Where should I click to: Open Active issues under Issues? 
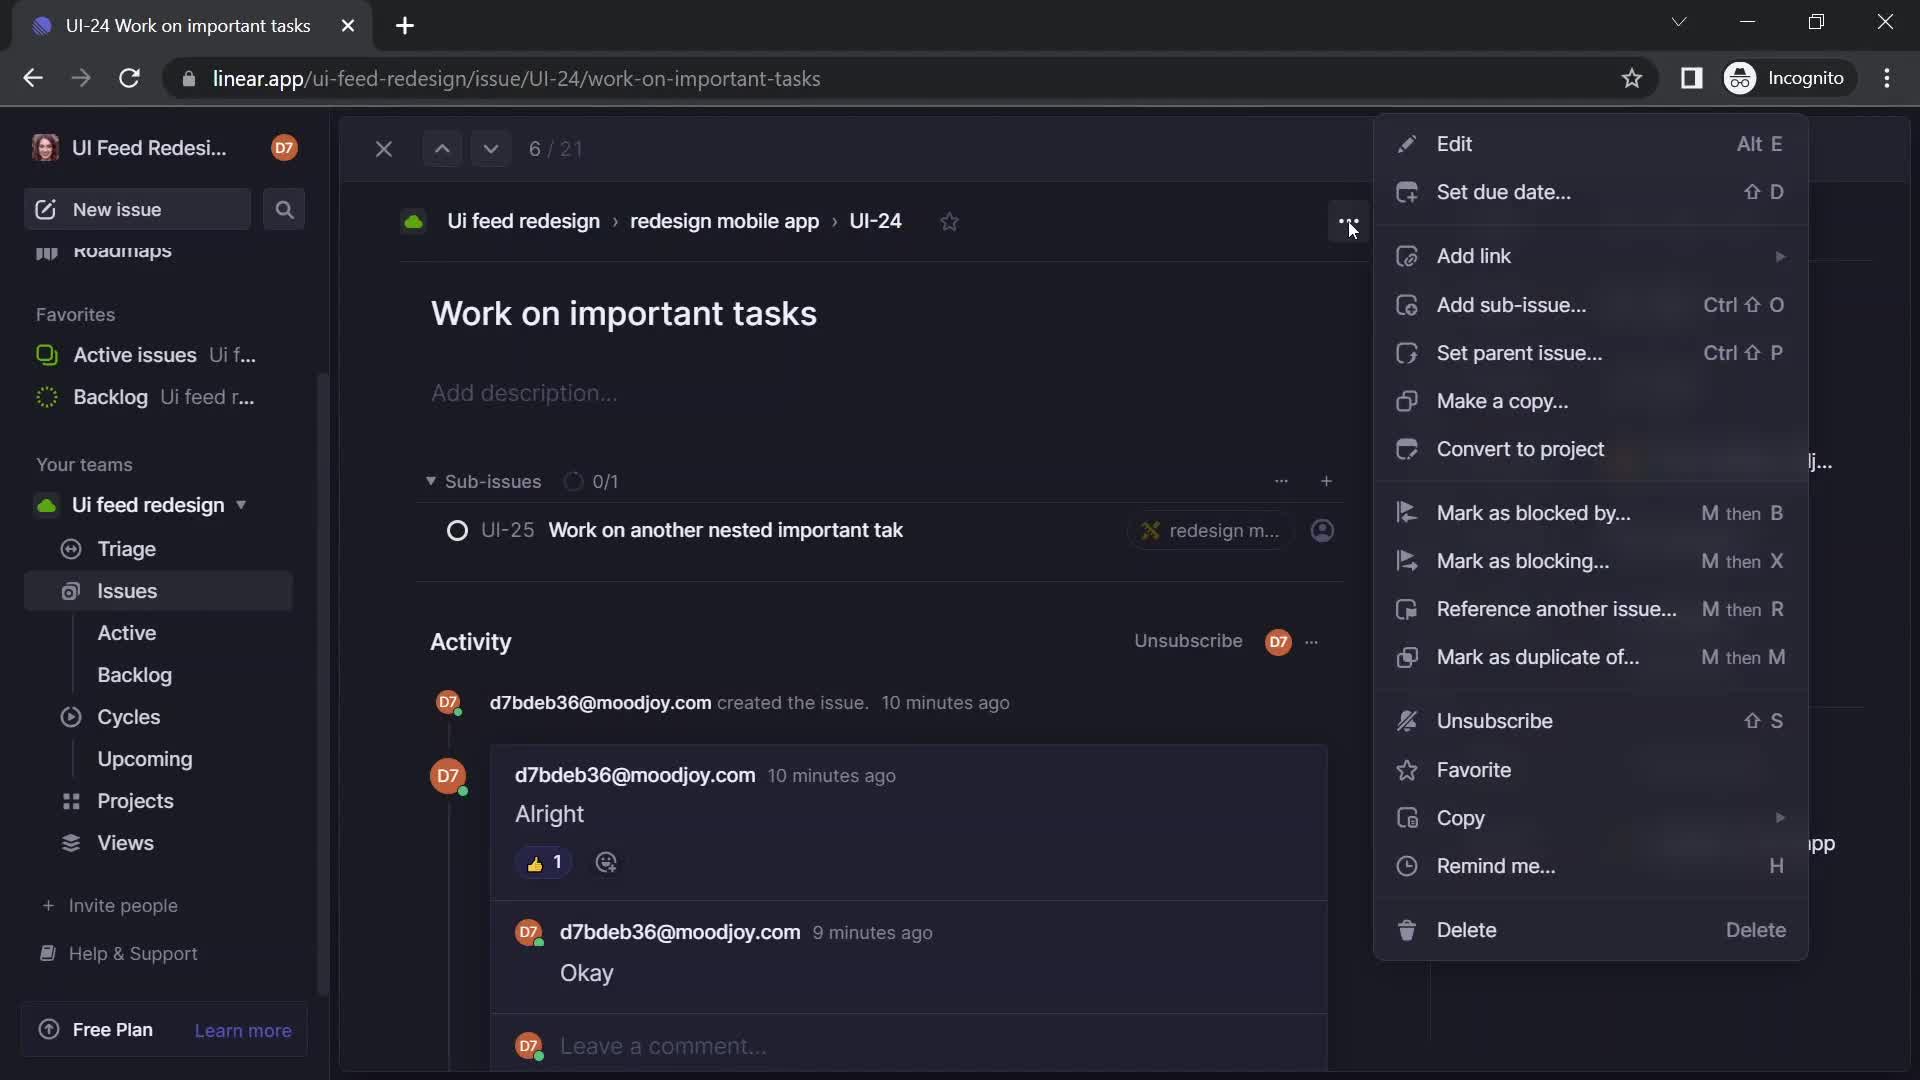pyautogui.click(x=127, y=633)
